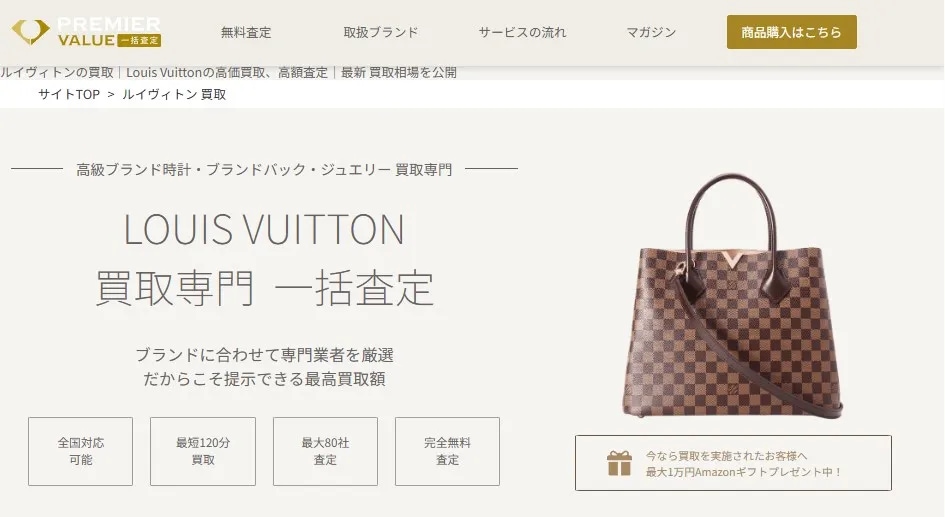Open the サービスの流れ menu item

click(x=523, y=33)
